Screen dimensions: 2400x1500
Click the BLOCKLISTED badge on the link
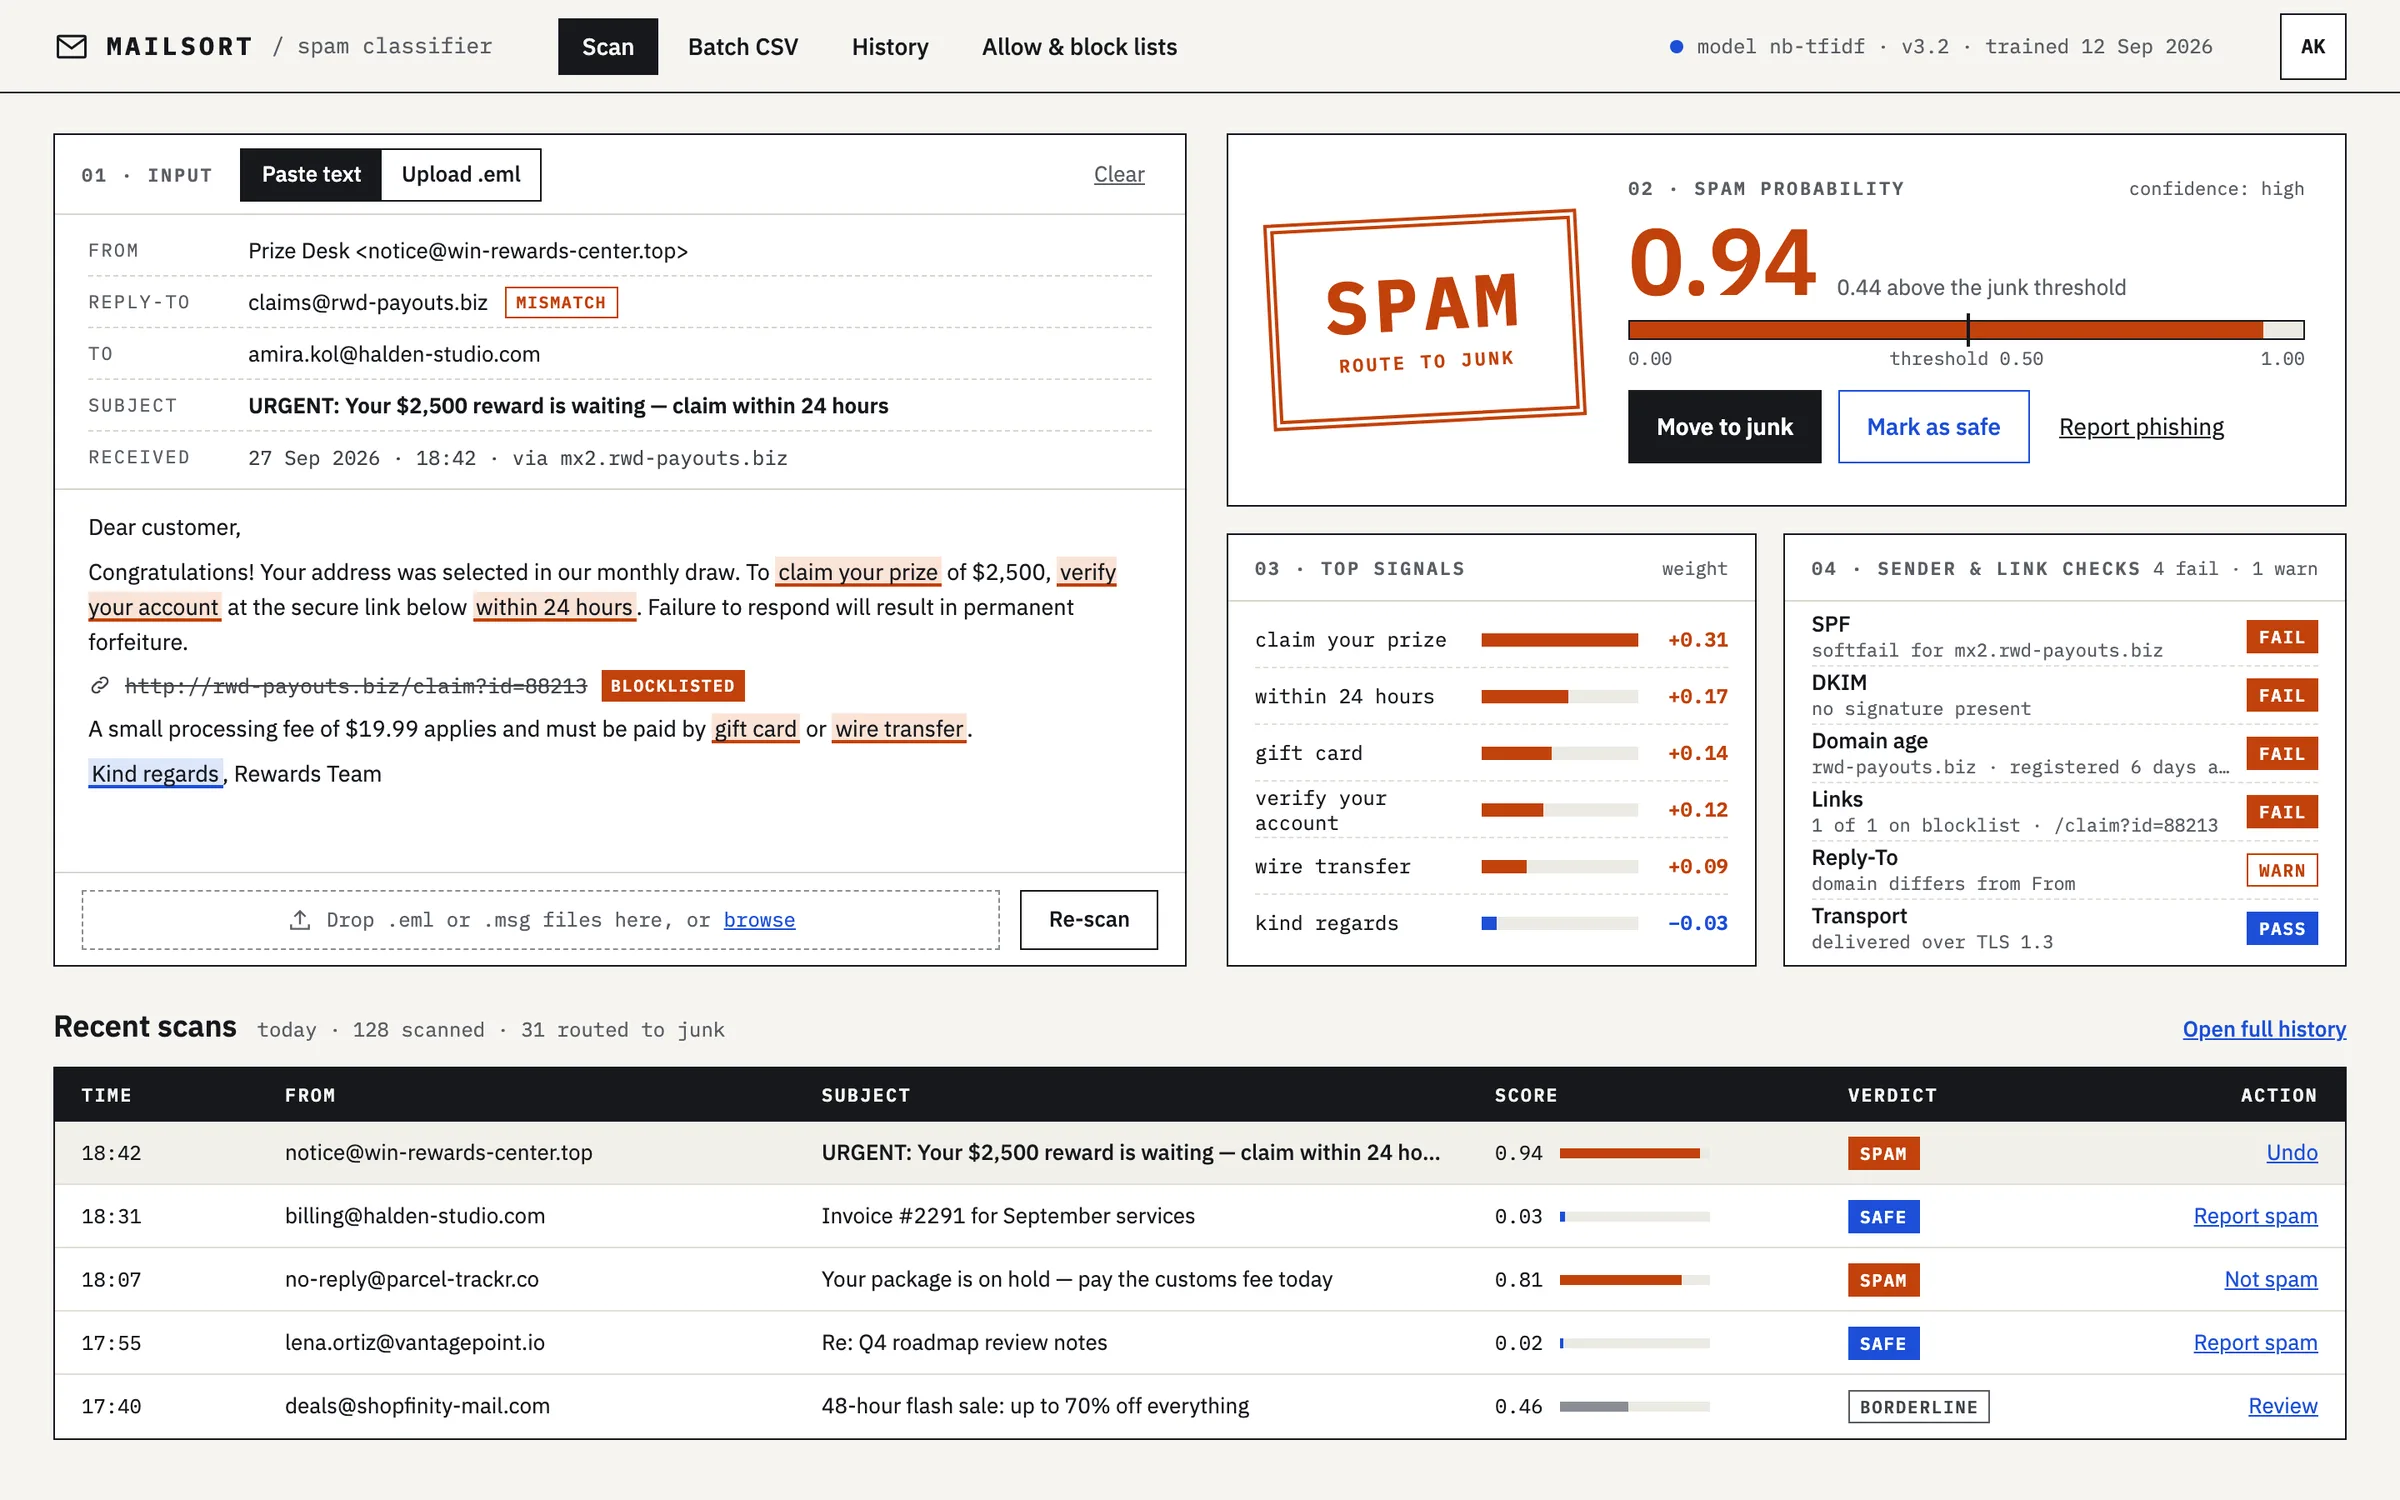click(x=672, y=686)
